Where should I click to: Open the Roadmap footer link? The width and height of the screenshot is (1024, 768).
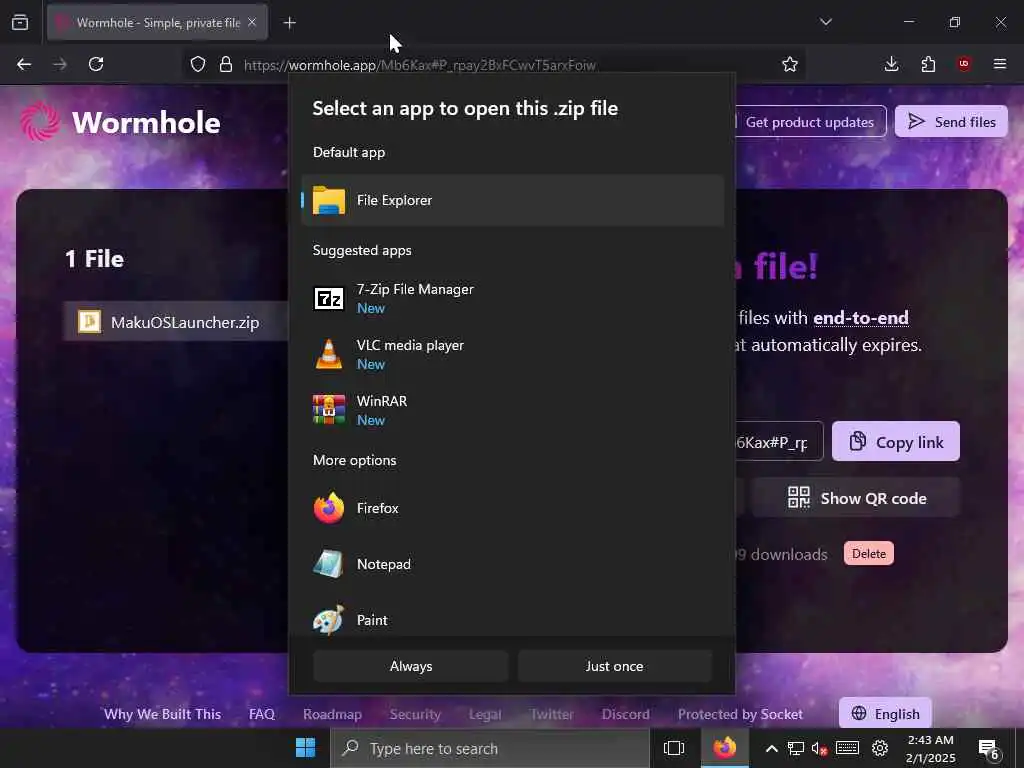tap(332, 714)
